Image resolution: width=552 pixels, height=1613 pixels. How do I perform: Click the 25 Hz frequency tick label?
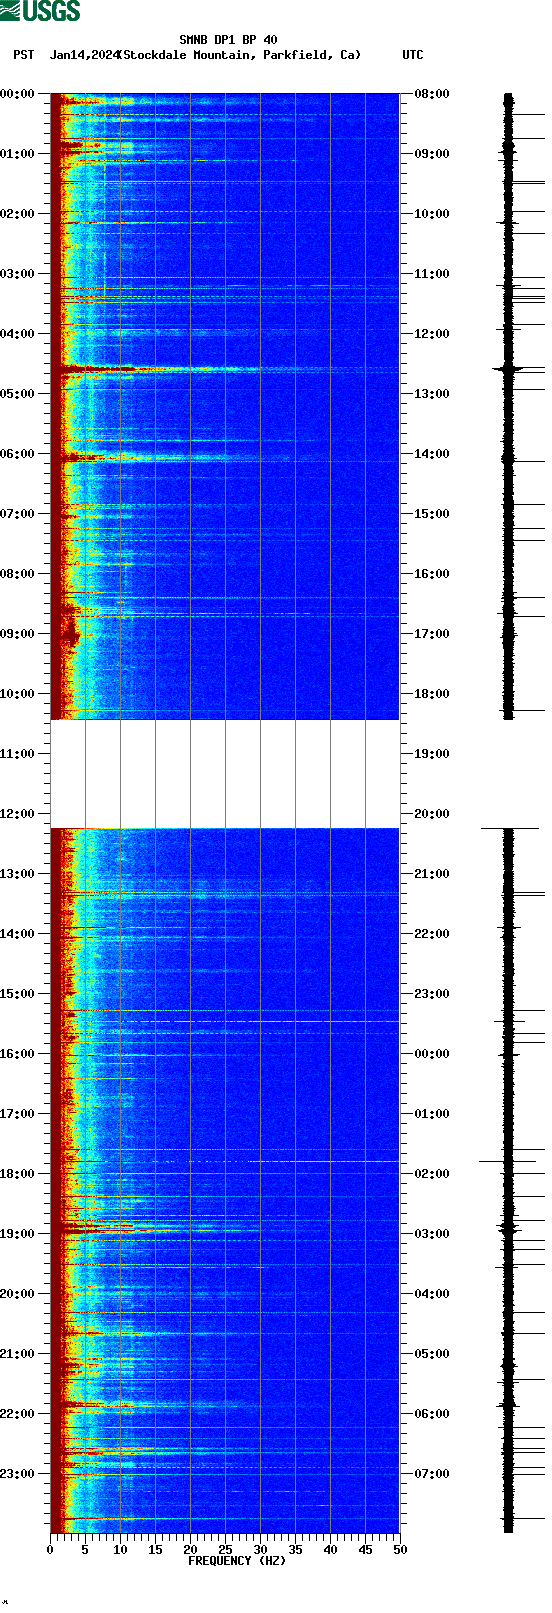click(x=225, y=1550)
